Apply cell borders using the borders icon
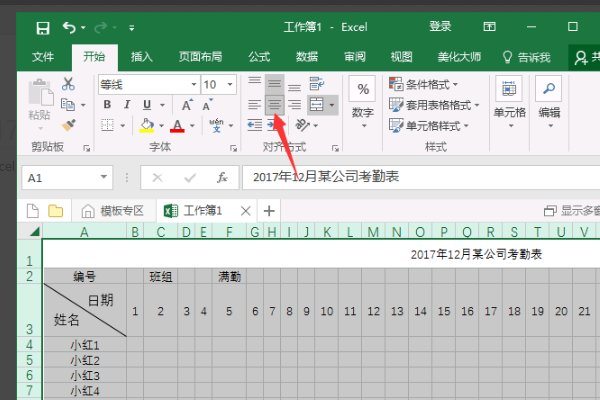 [108, 125]
